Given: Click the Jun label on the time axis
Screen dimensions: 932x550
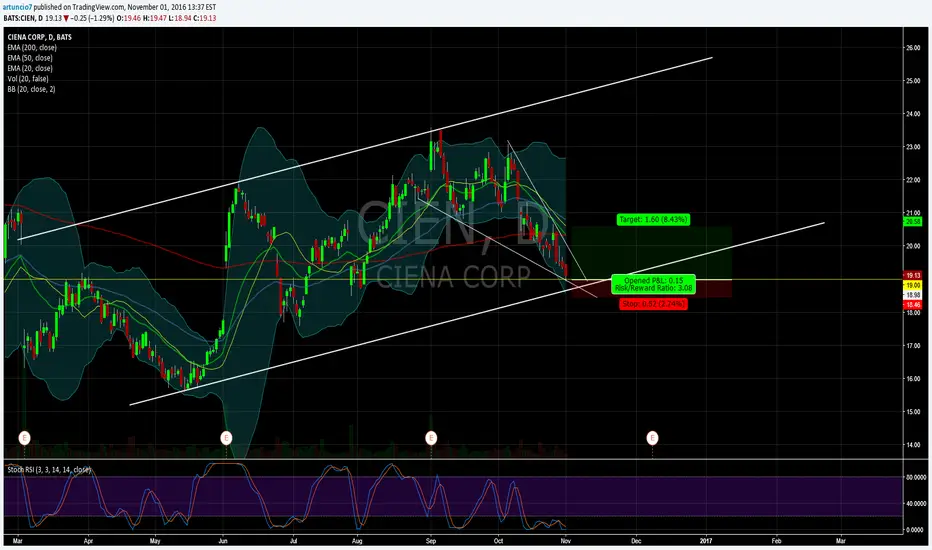Looking at the screenshot, I should click(x=223, y=541).
